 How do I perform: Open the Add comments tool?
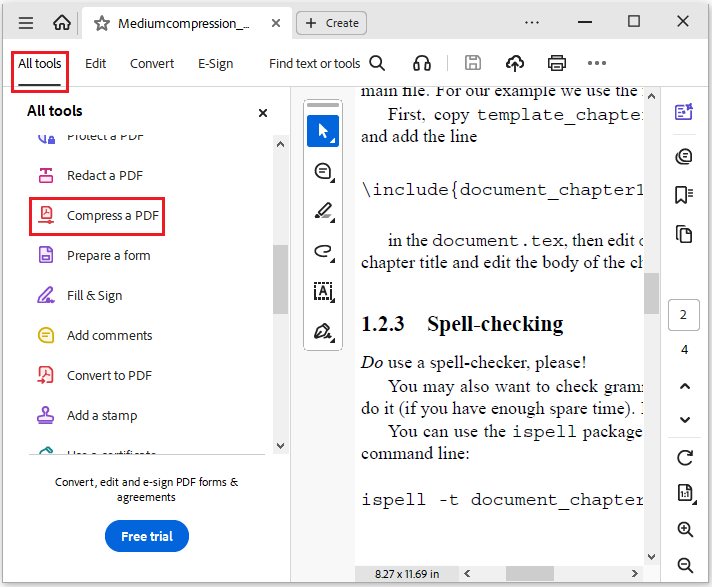coord(94,335)
